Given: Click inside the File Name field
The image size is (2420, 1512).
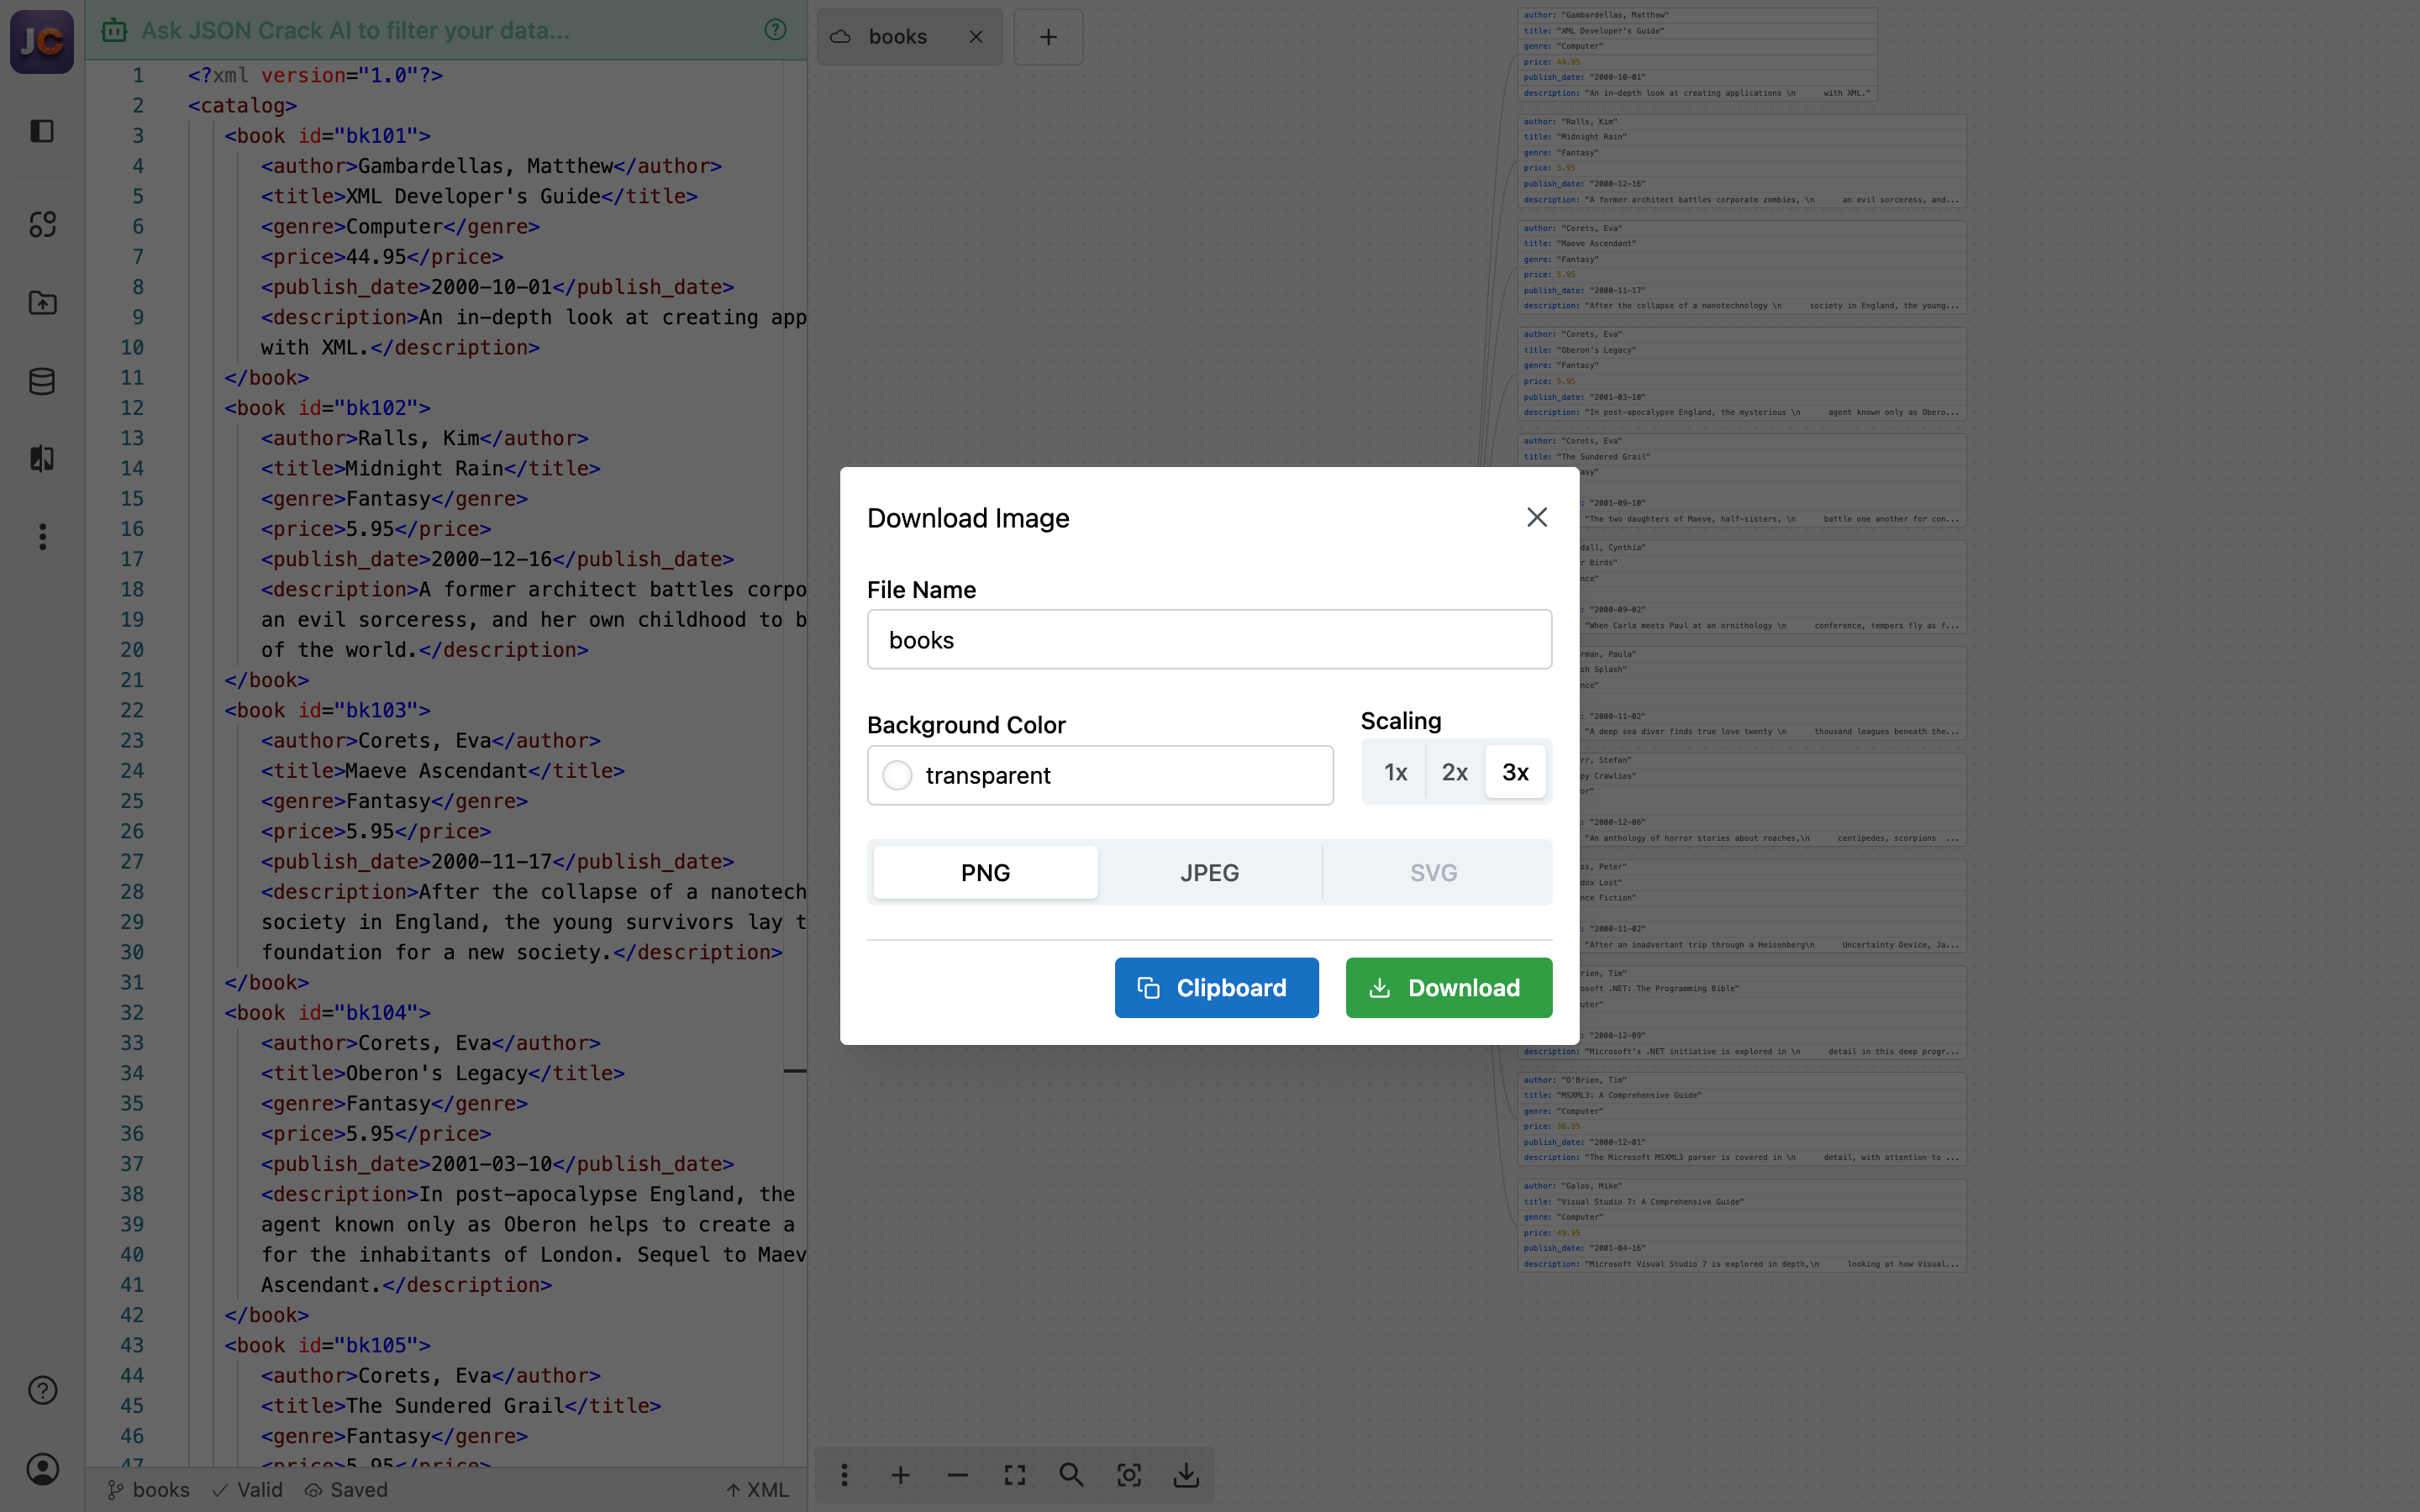Looking at the screenshot, I should (x=1208, y=639).
